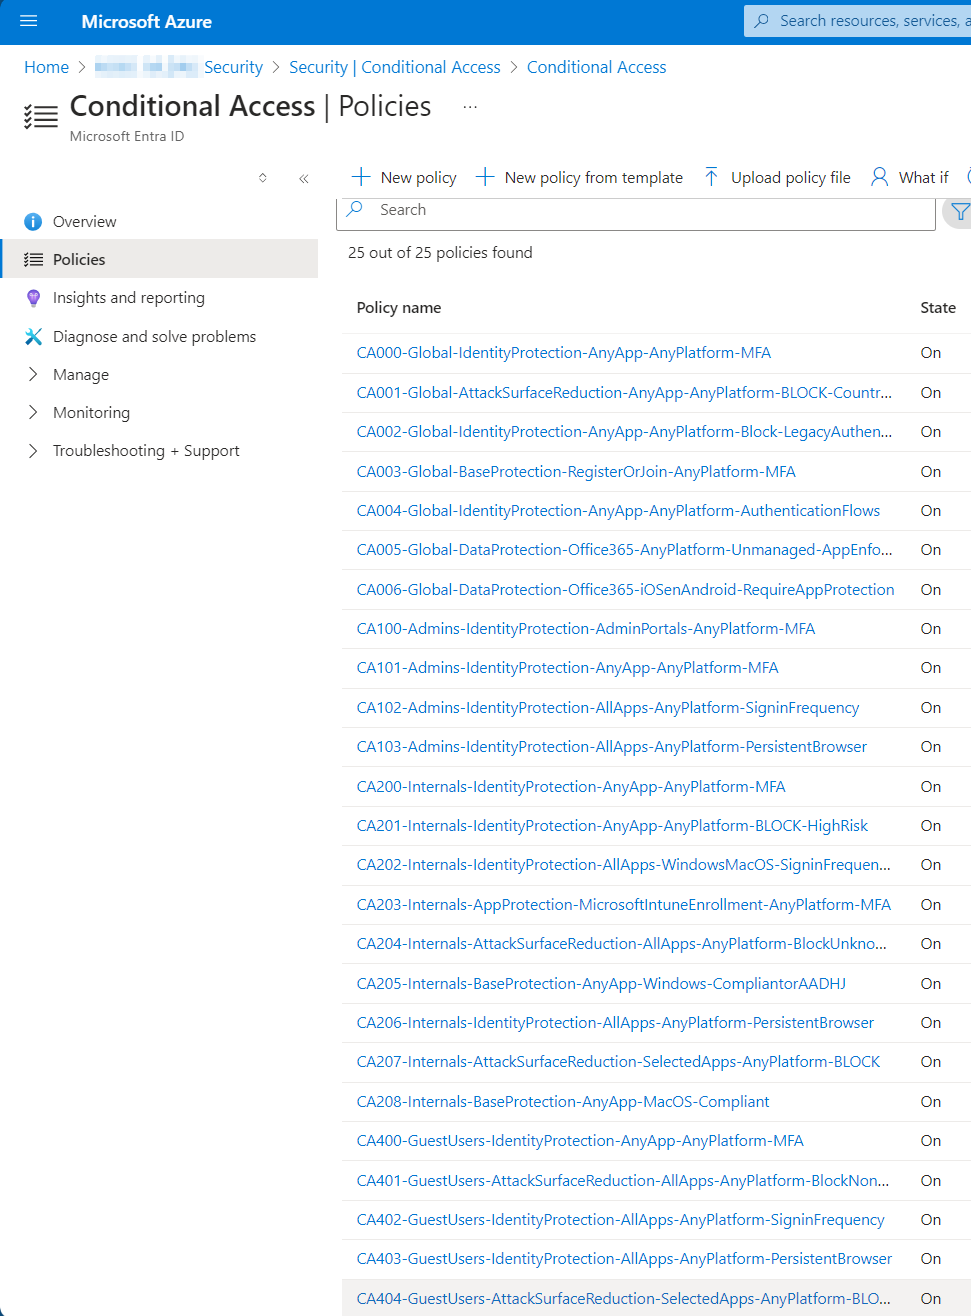Focus the policy Search box
The height and width of the screenshot is (1316, 971).
(x=636, y=210)
